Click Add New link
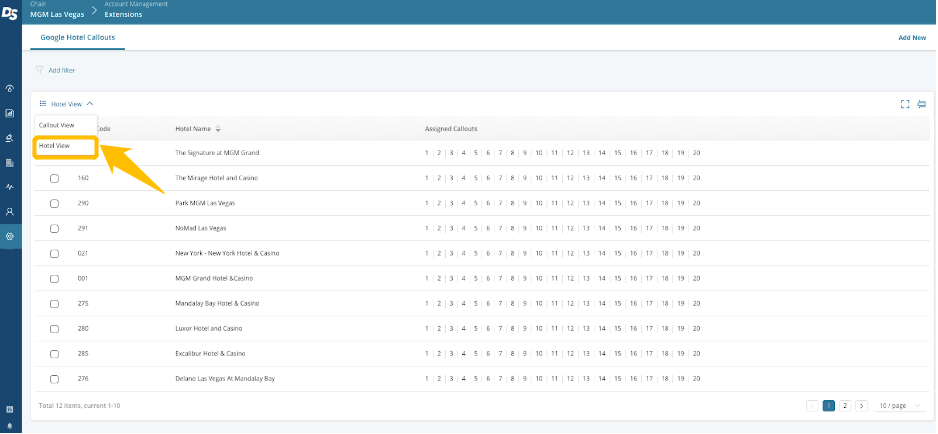938x434 pixels. (912, 38)
